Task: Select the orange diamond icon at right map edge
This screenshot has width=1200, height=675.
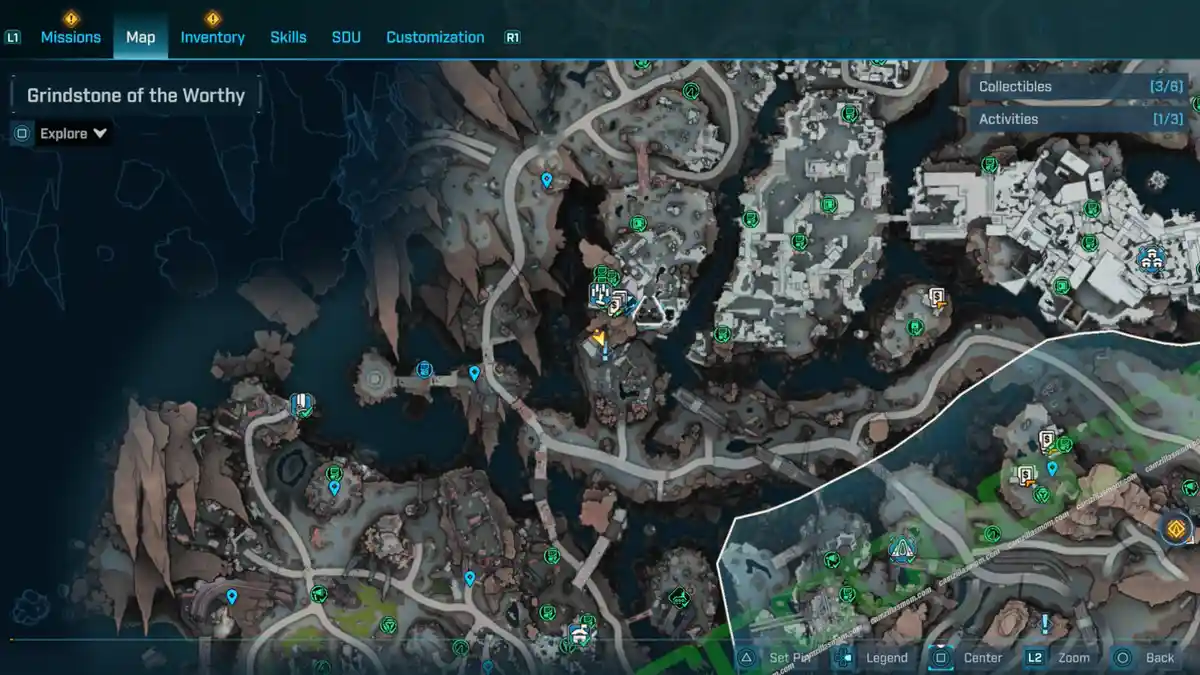Action: (1177, 527)
